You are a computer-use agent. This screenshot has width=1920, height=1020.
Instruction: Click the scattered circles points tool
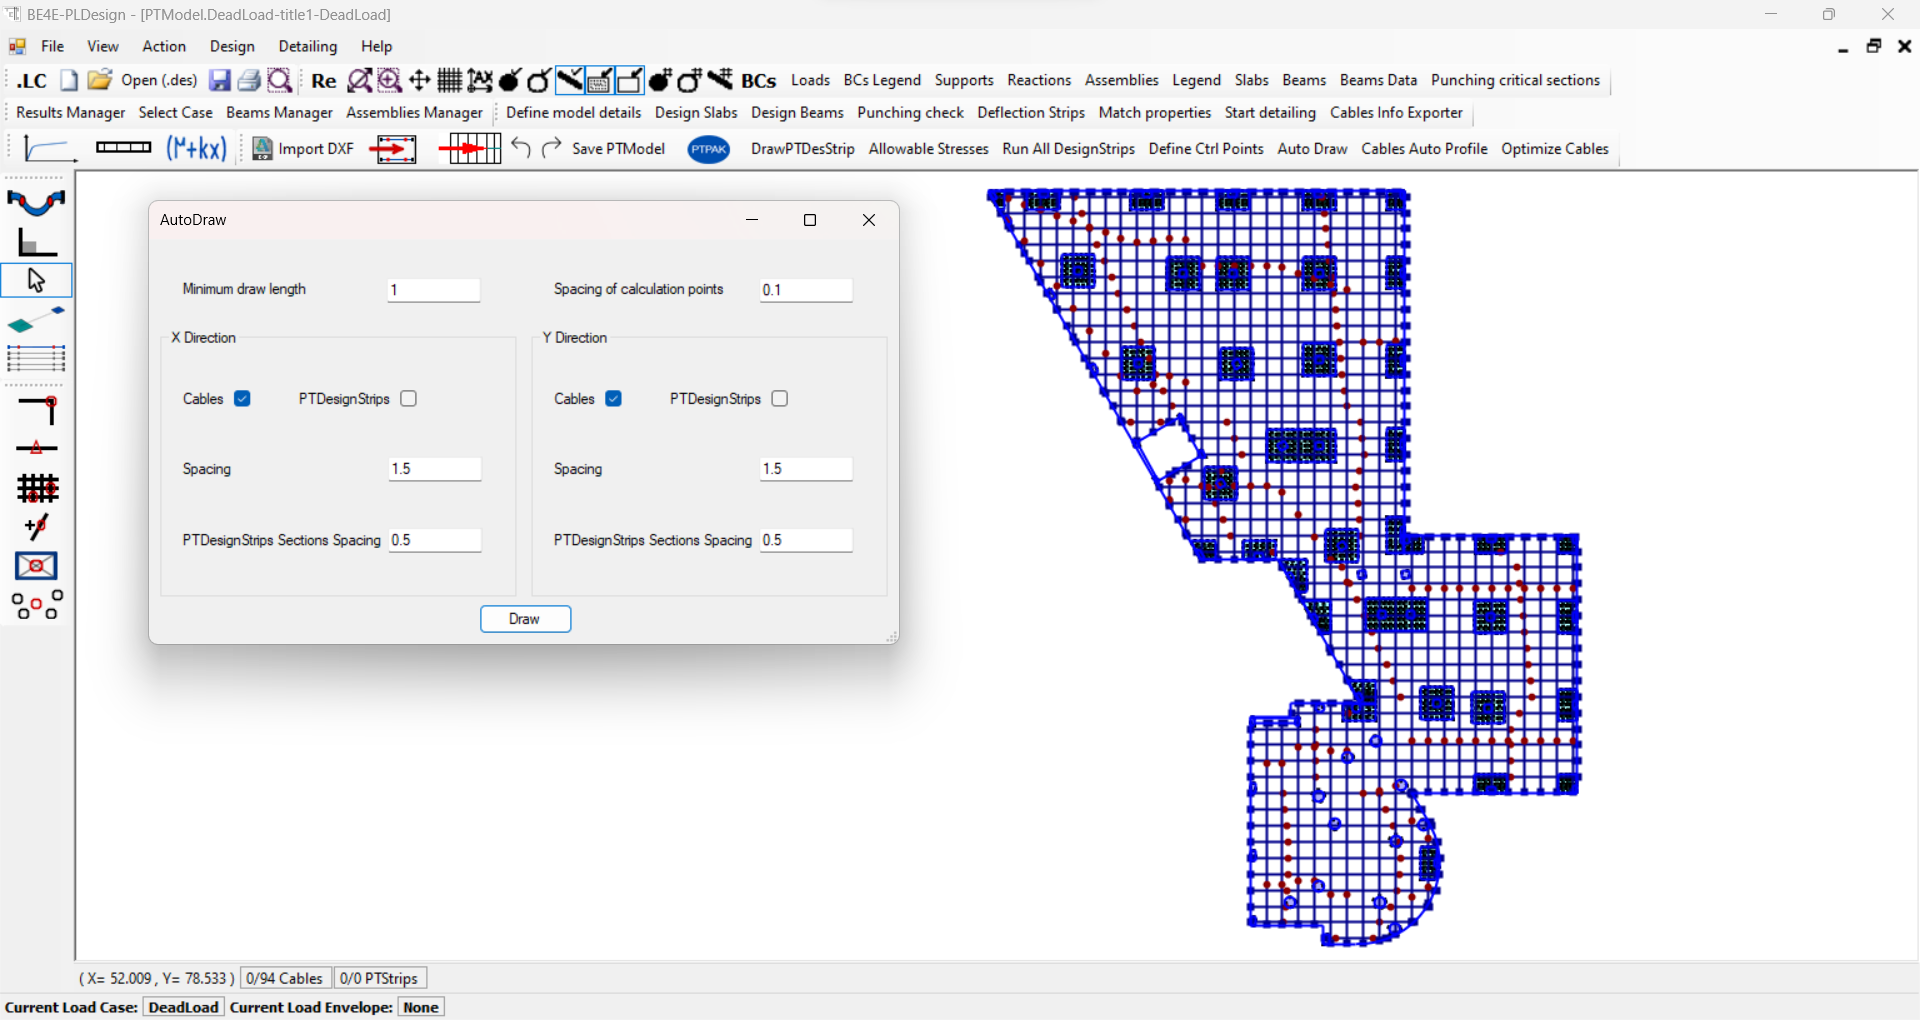[x=37, y=605]
